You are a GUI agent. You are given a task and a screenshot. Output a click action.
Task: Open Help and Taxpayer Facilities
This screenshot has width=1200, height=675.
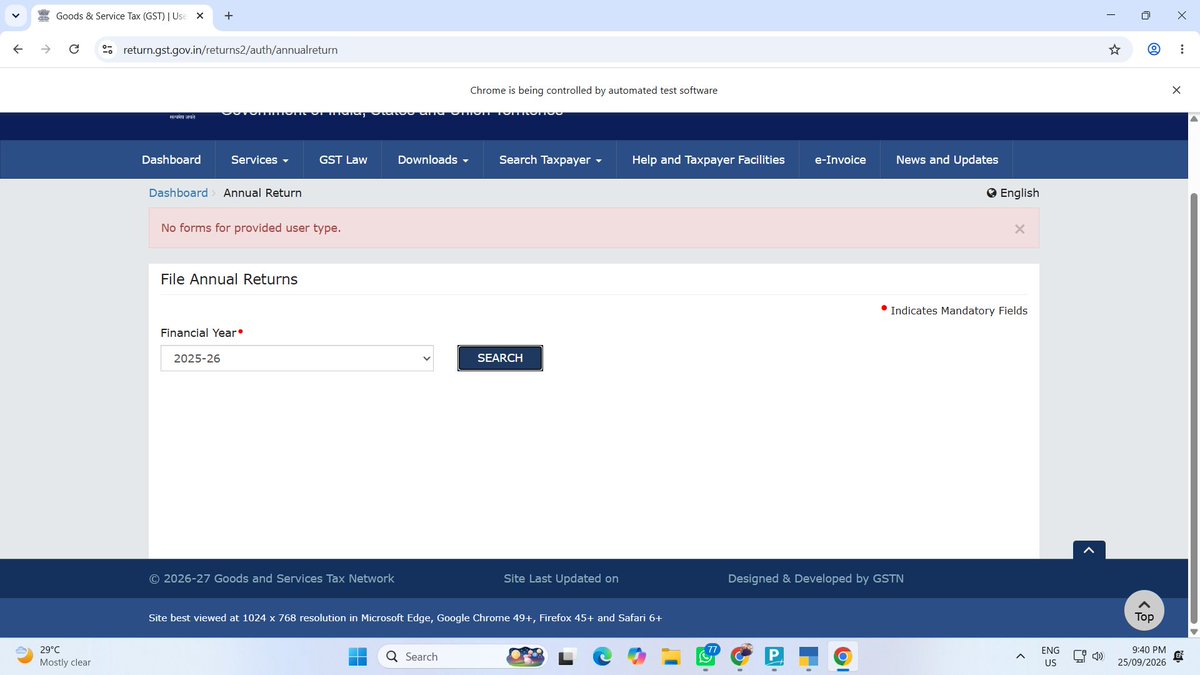point(708,160)
